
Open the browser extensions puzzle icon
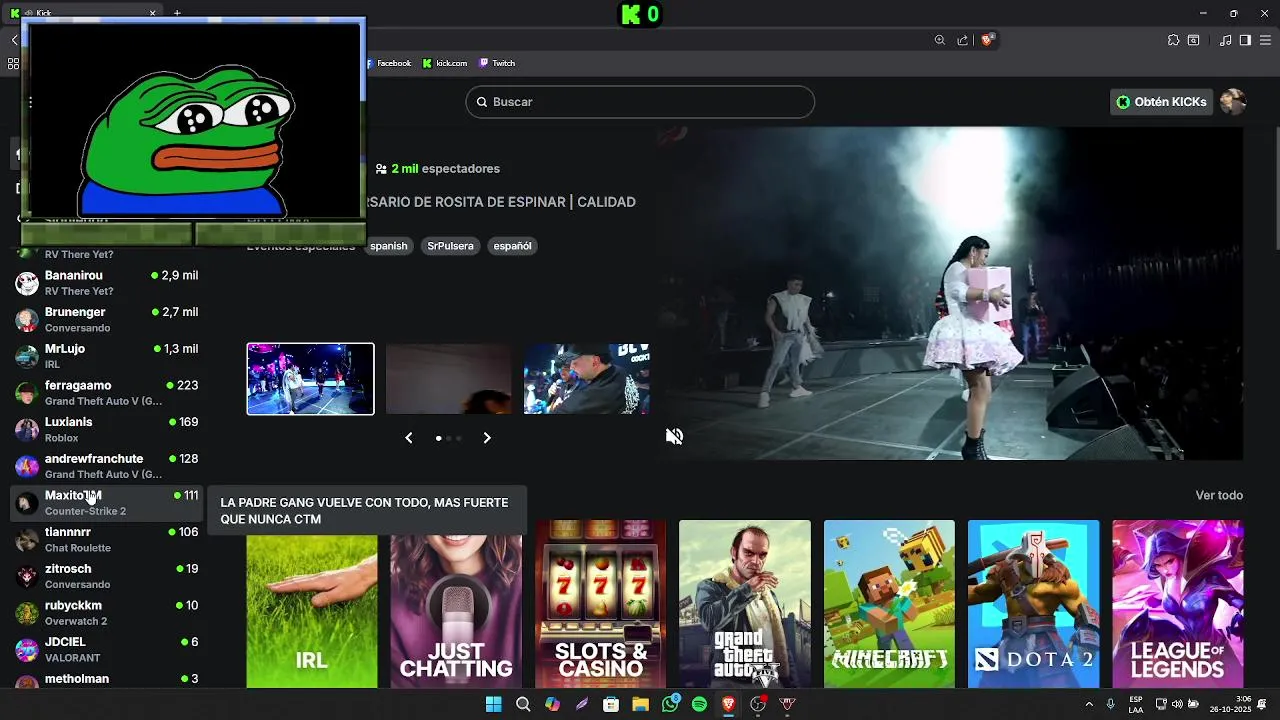click(x=1173, y=40)
